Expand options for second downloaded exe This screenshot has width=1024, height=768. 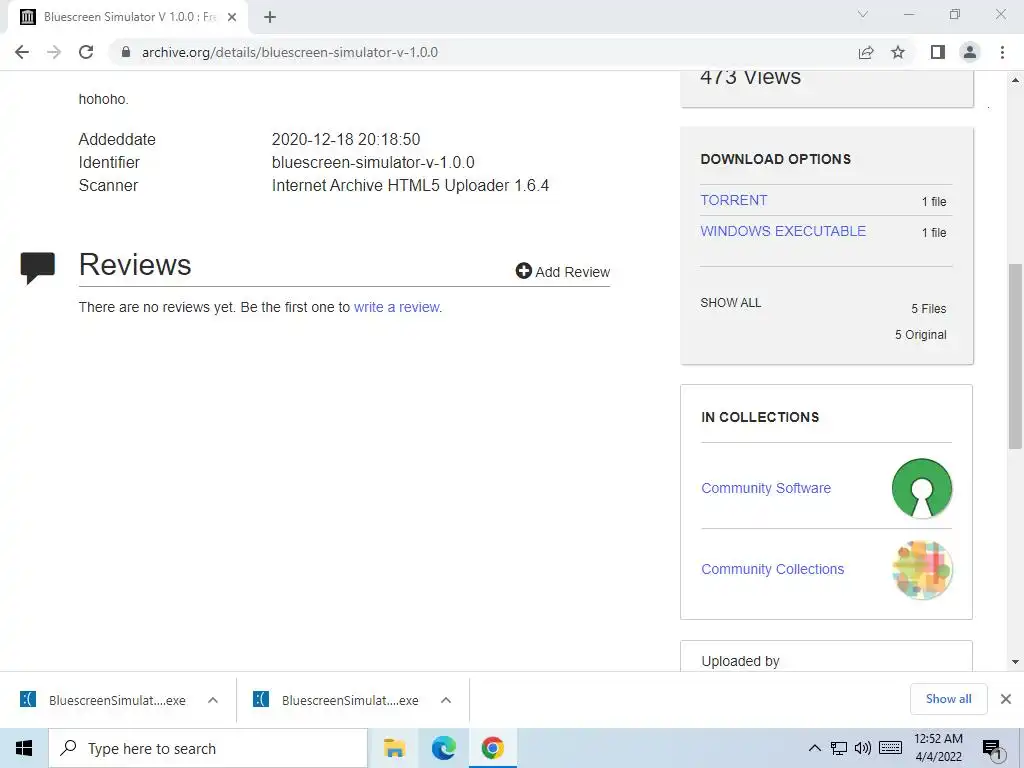(x=446, y=700)
